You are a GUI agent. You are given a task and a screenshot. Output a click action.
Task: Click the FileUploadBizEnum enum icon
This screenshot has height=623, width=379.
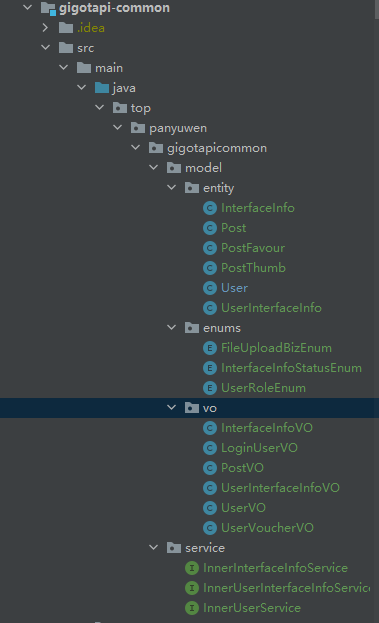(210, 348)
